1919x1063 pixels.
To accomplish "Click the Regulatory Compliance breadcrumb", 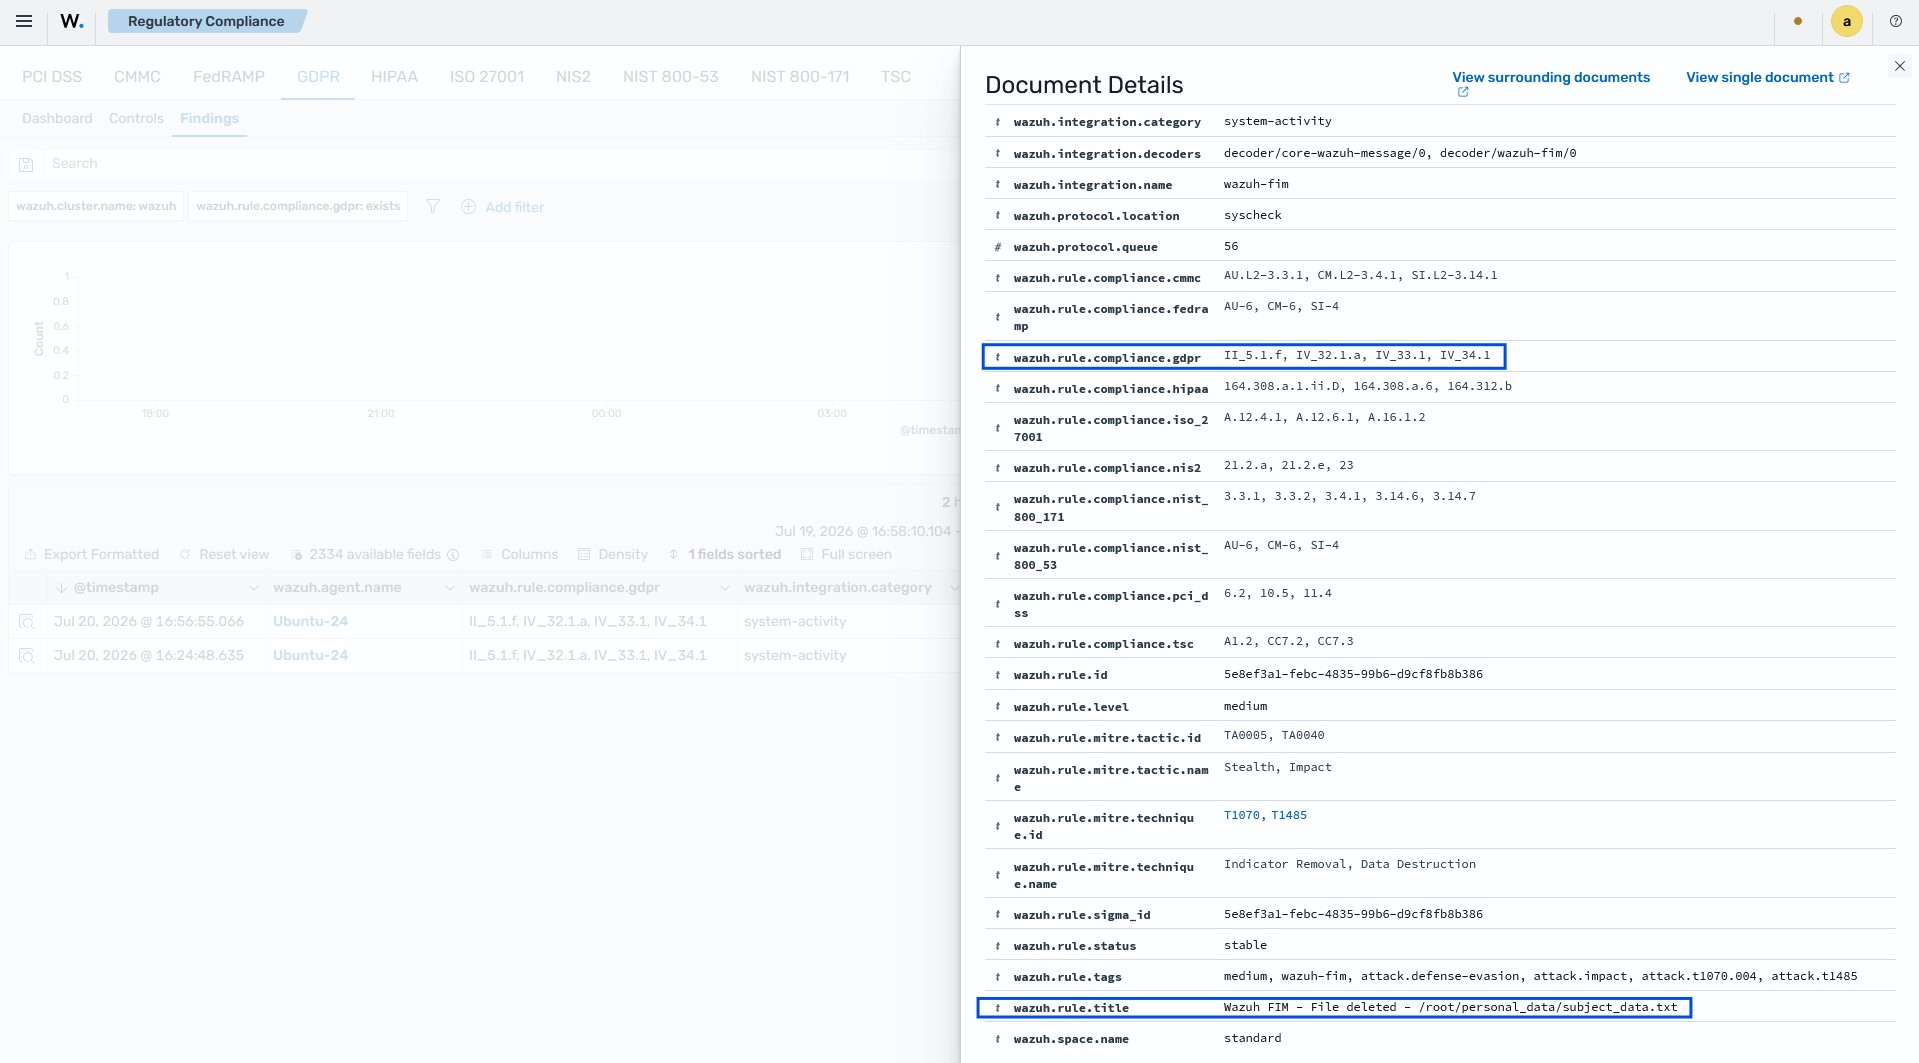I will click(206, 21).
